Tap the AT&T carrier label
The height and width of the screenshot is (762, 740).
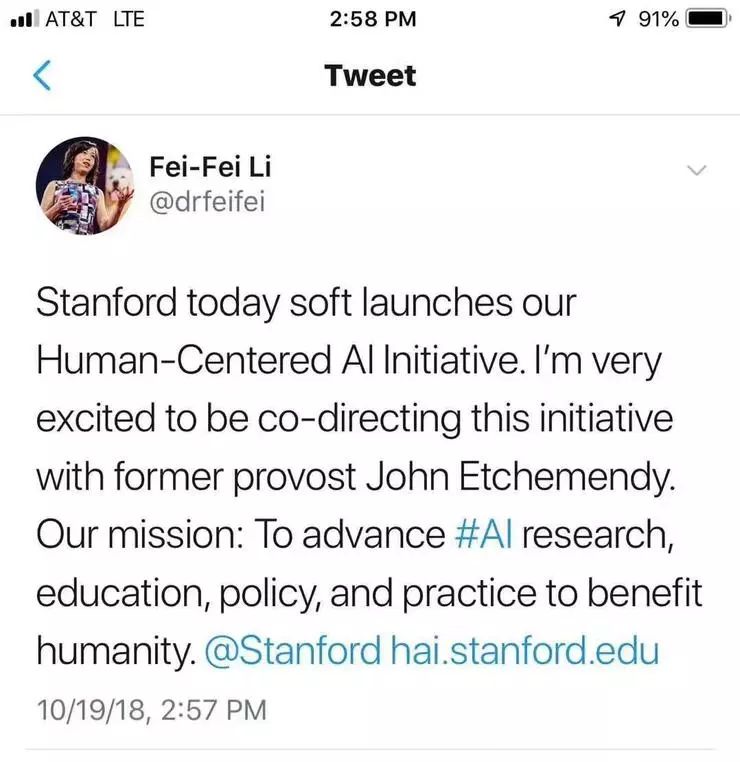click(x=70, y=19)
